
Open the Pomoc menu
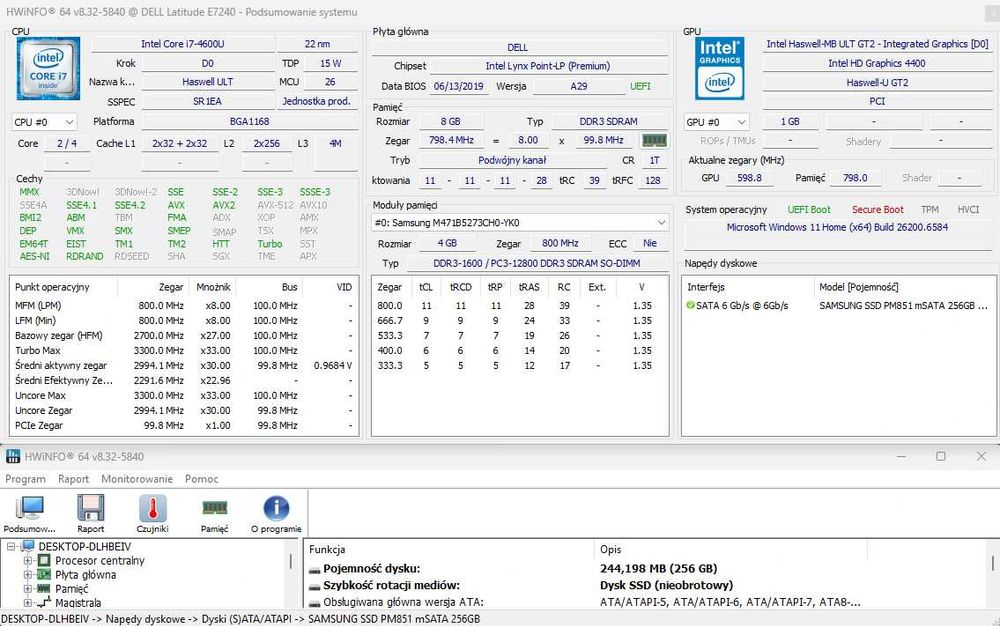click(202, 479)
